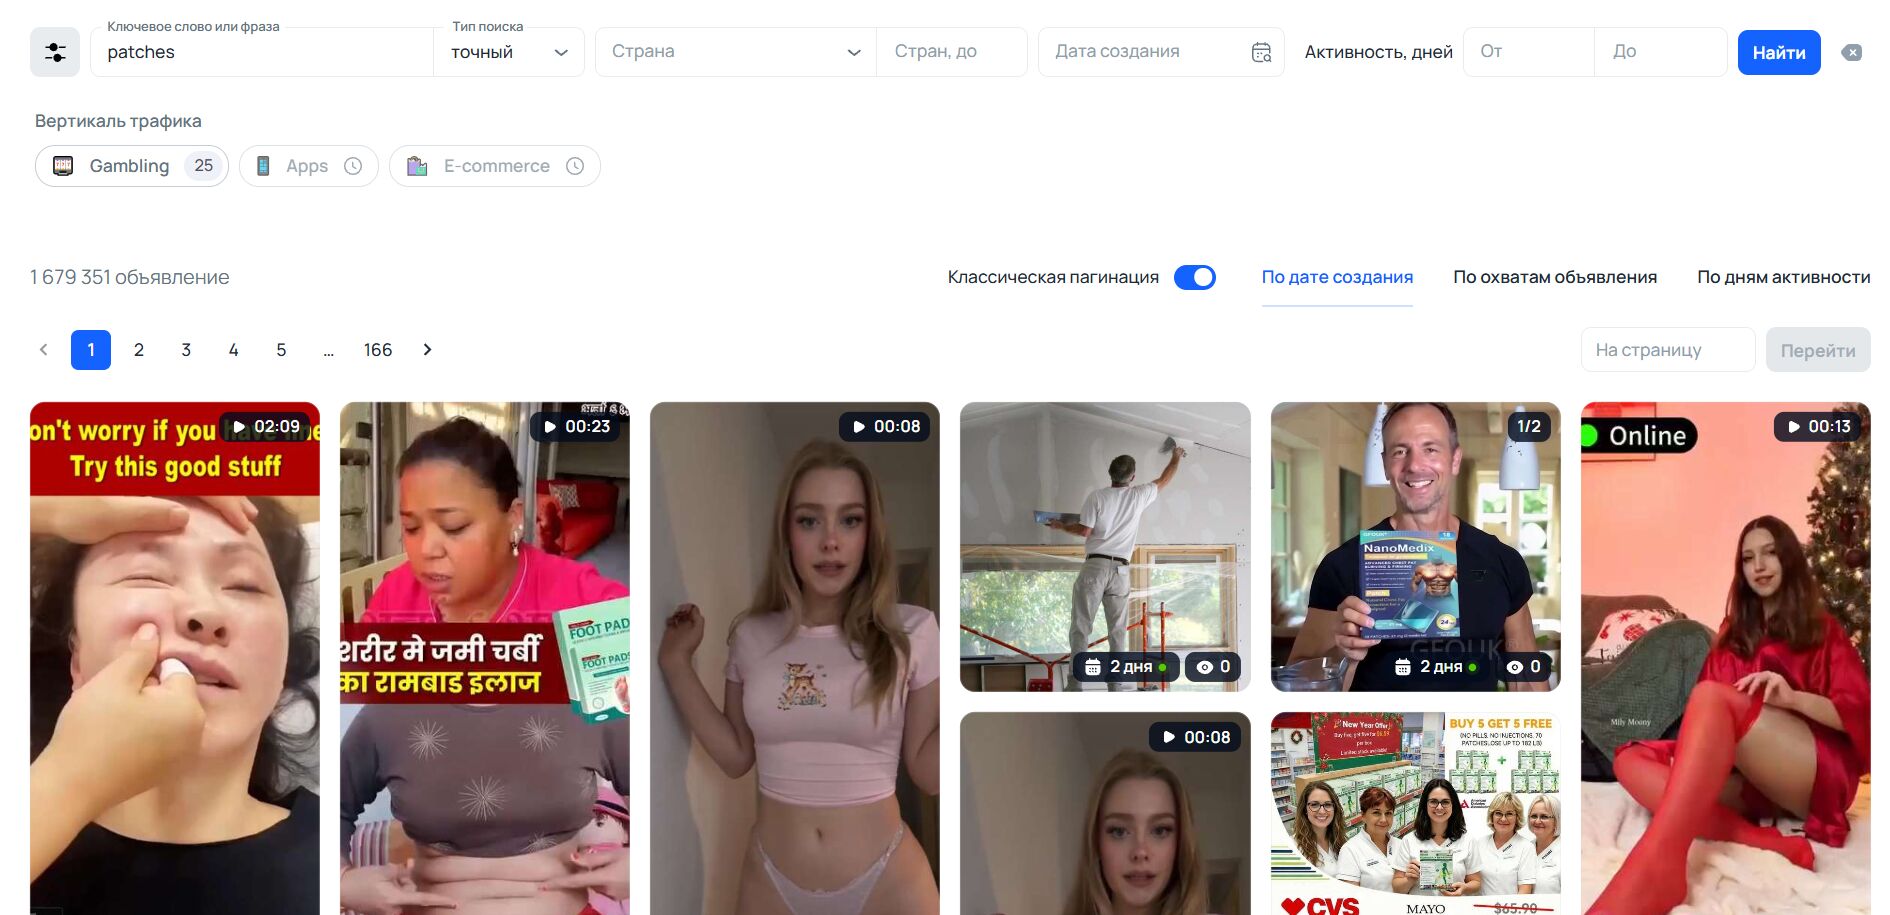Select the Apps vertical chip
This screenshot has width=1890, height=915.
point(309,166)
